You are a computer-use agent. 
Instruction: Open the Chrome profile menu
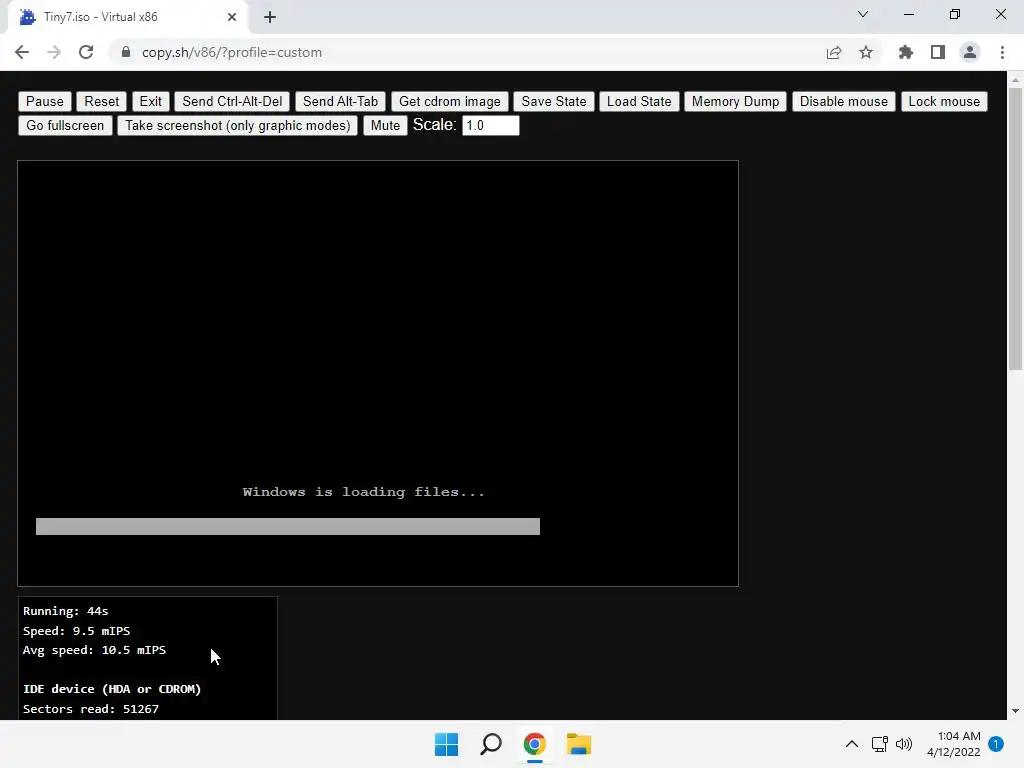click(970, 52)
